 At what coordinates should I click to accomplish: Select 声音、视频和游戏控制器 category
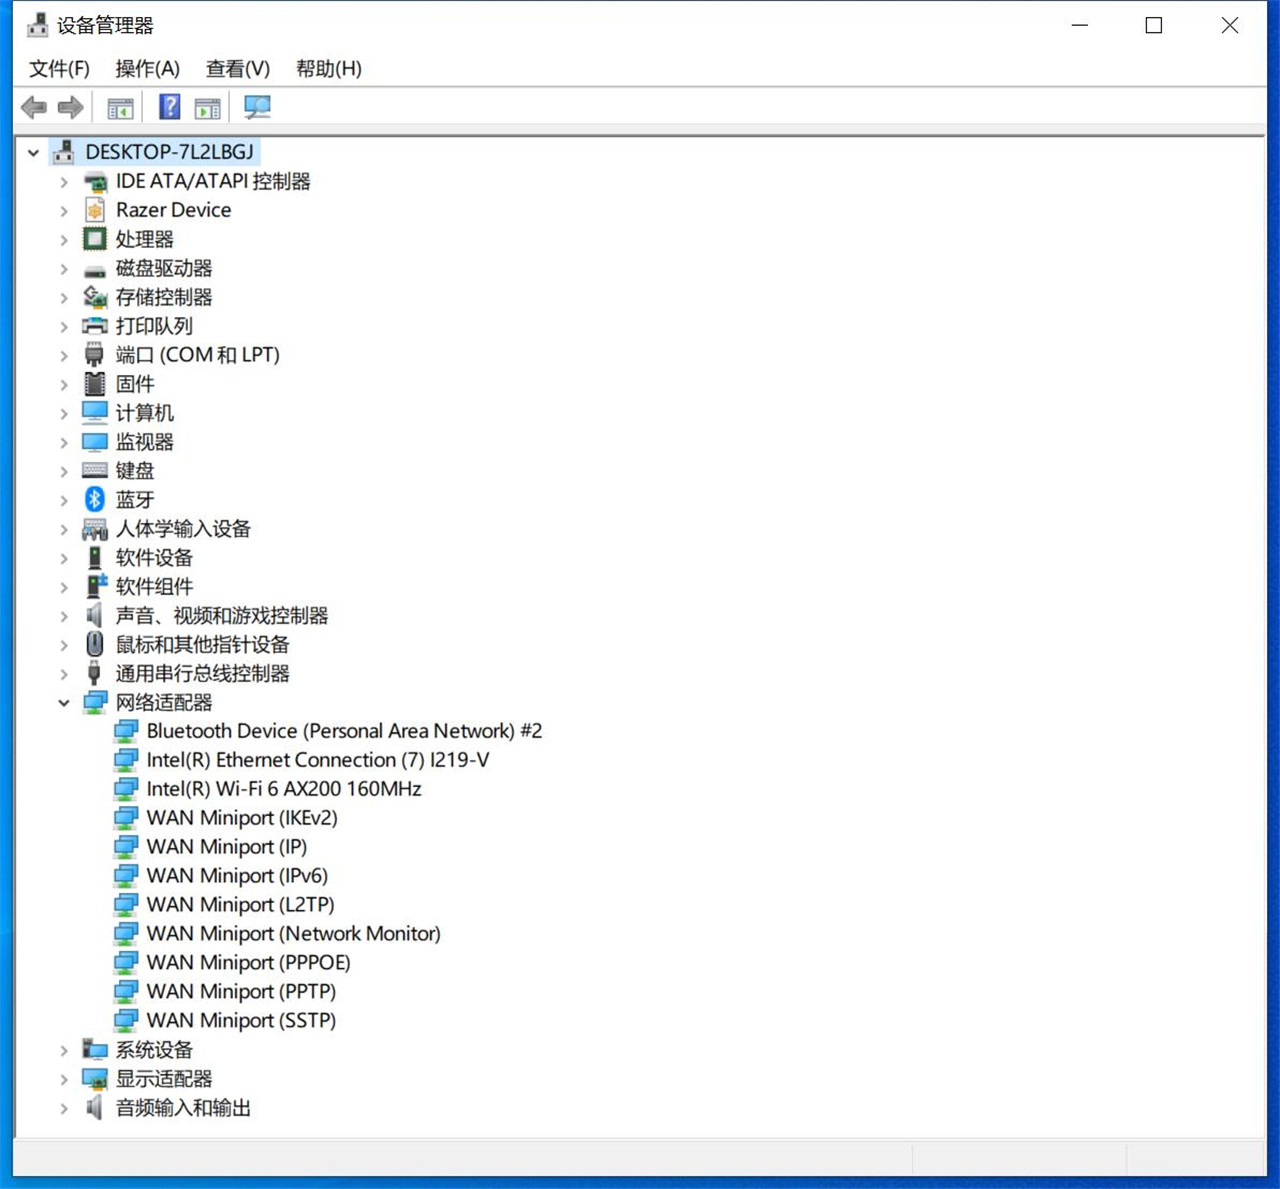[x=221, y=616]
